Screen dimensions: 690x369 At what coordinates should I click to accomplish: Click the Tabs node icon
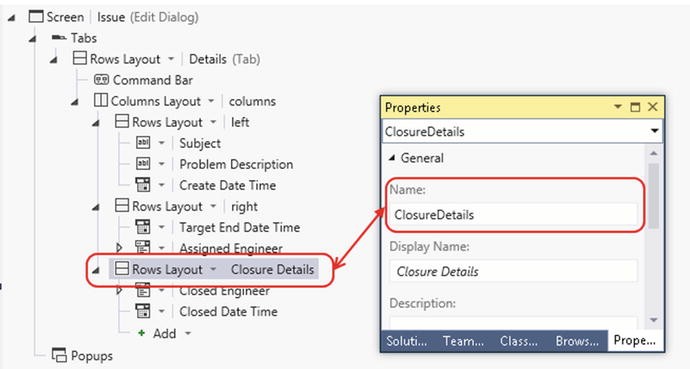tap(59, 37)
